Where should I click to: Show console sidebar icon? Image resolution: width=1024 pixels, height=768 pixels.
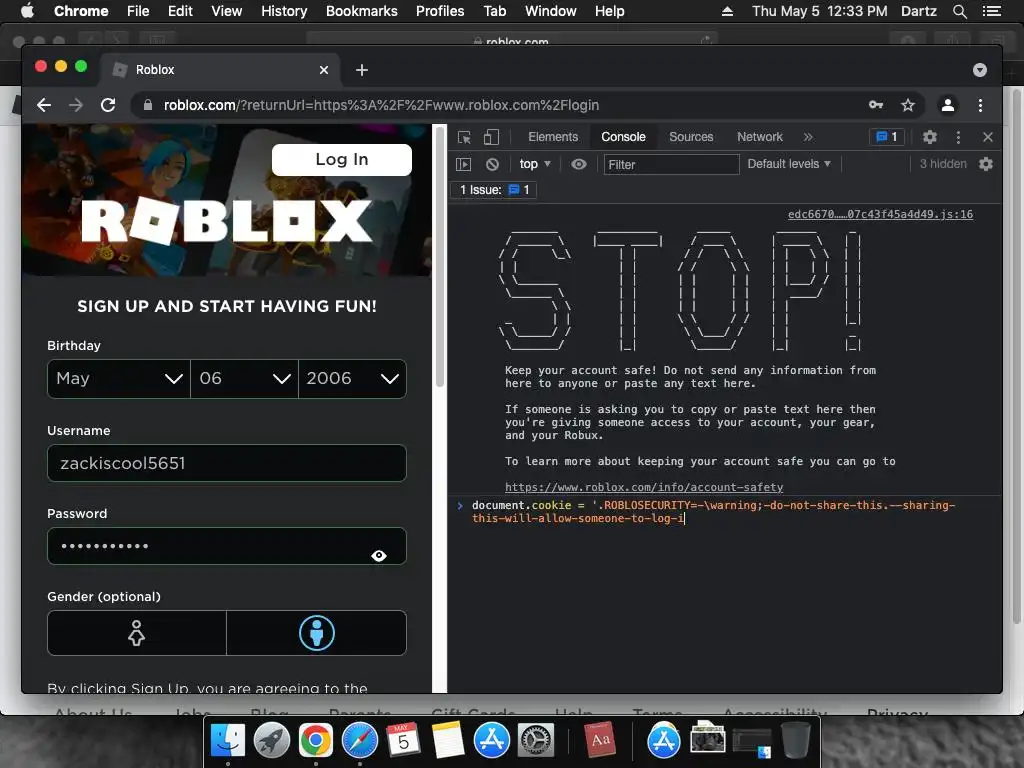click(463, 165)
